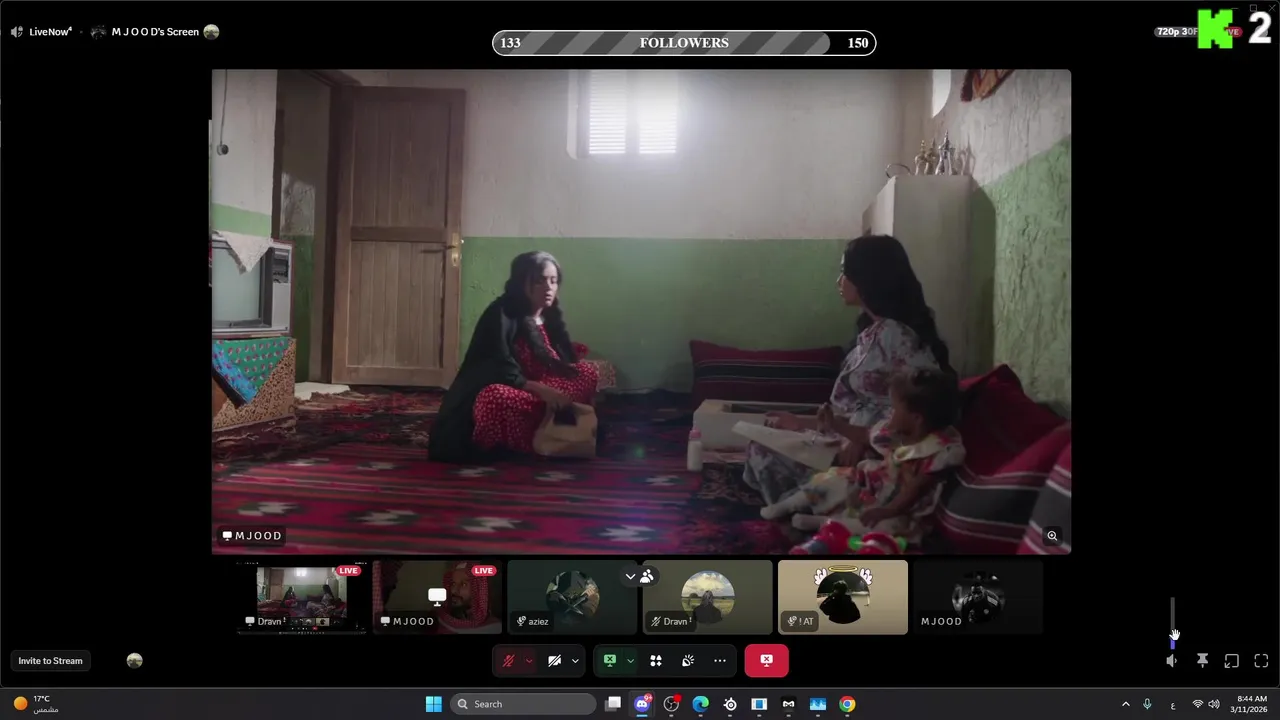Pin the stream with the pin icon
Image resolution: width=1280 pixels, height=720 pixels.
pos(1202,661)
